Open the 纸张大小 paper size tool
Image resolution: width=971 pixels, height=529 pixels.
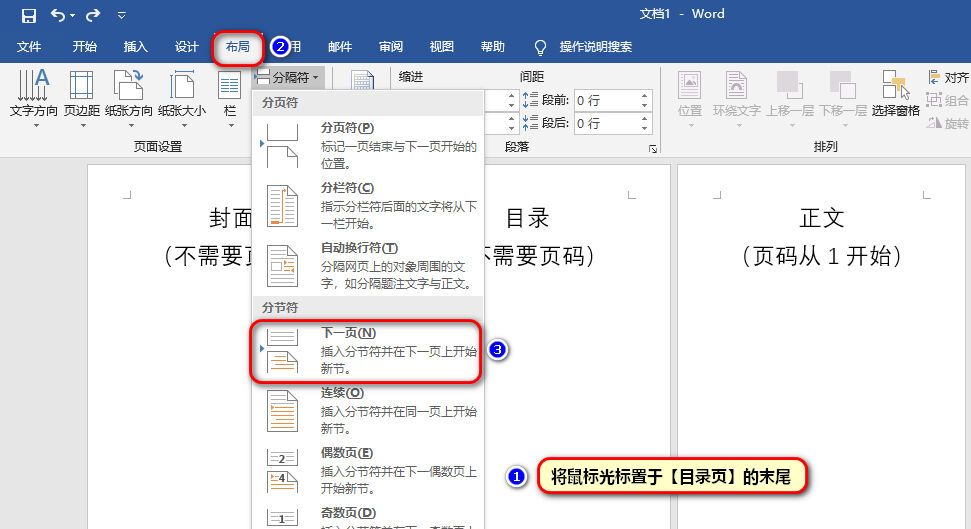(181, 98)
